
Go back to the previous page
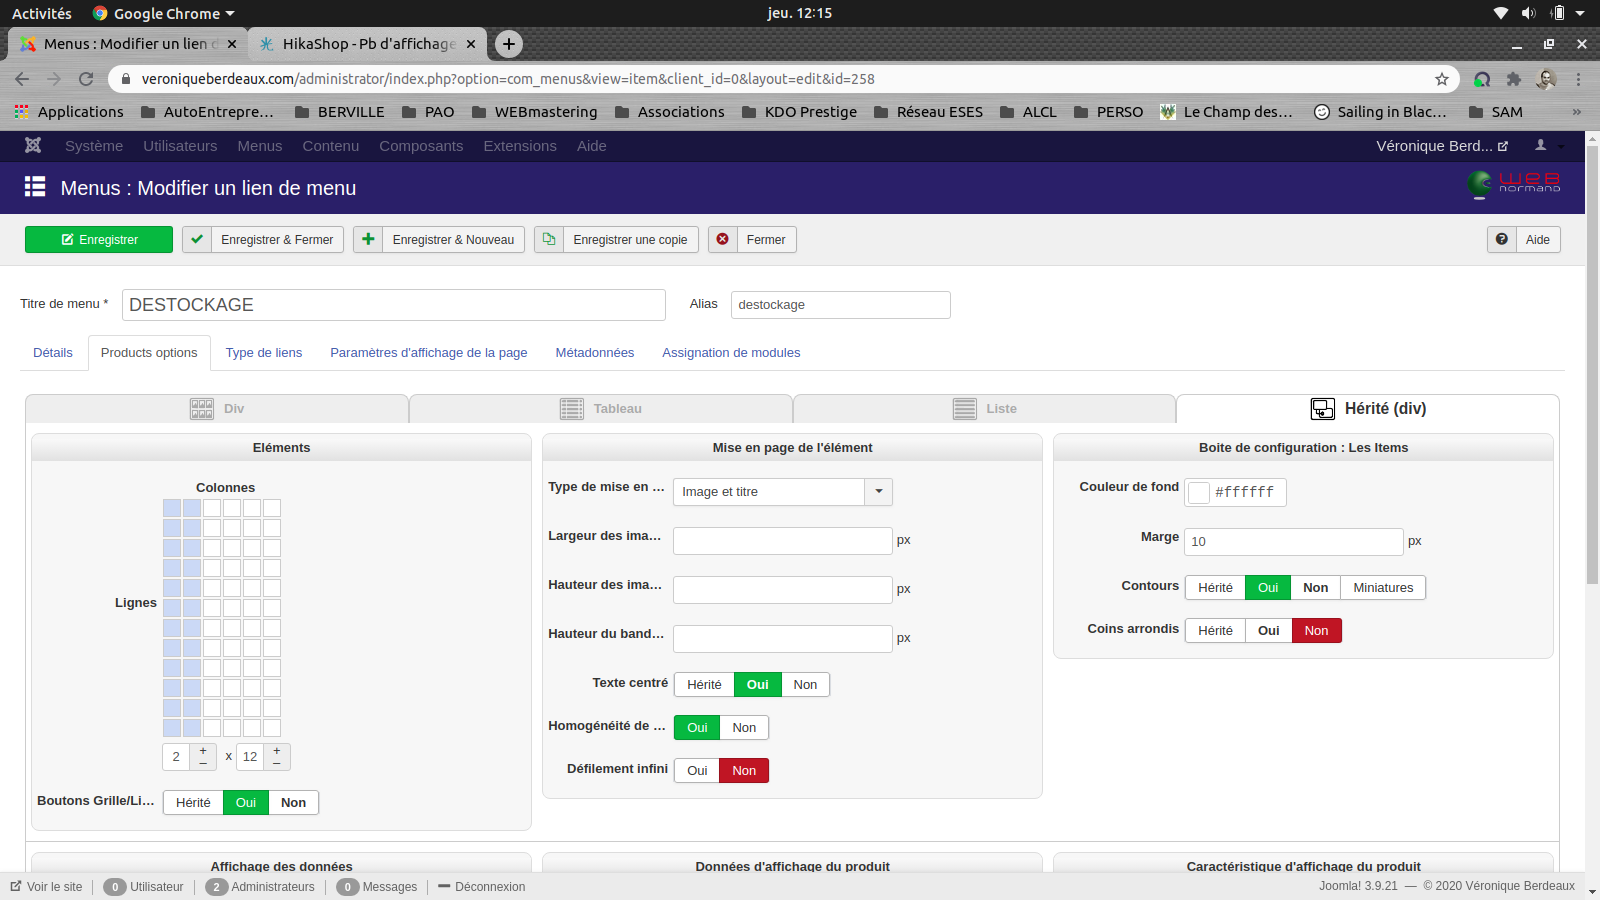(x=22, y=79)
